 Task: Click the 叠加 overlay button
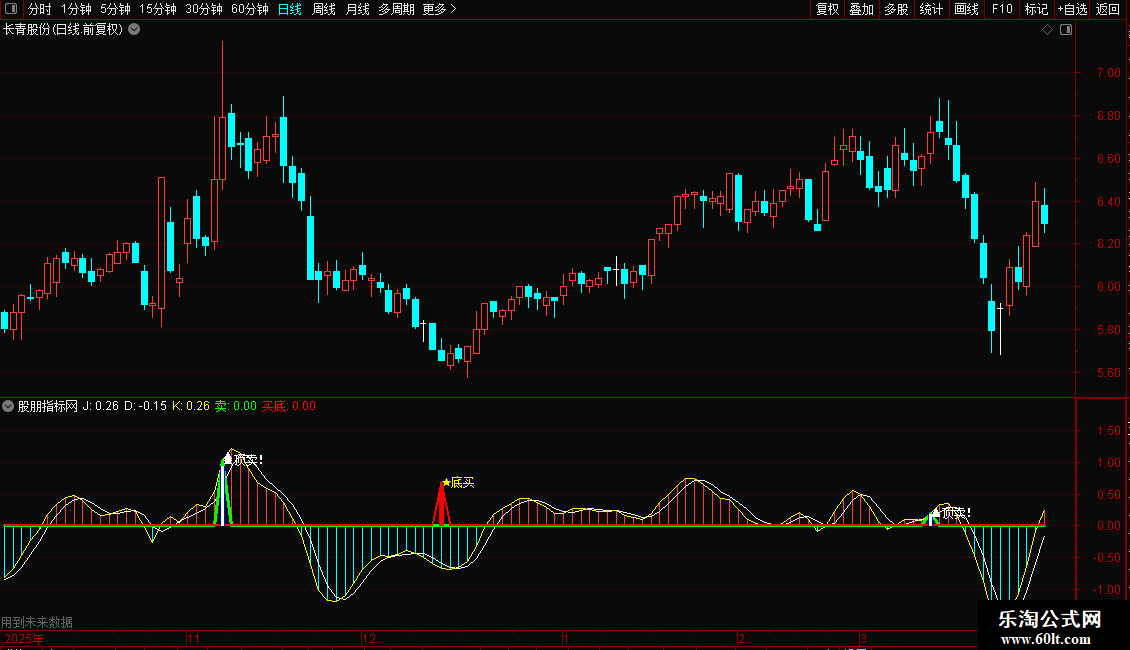coord(861,9)
